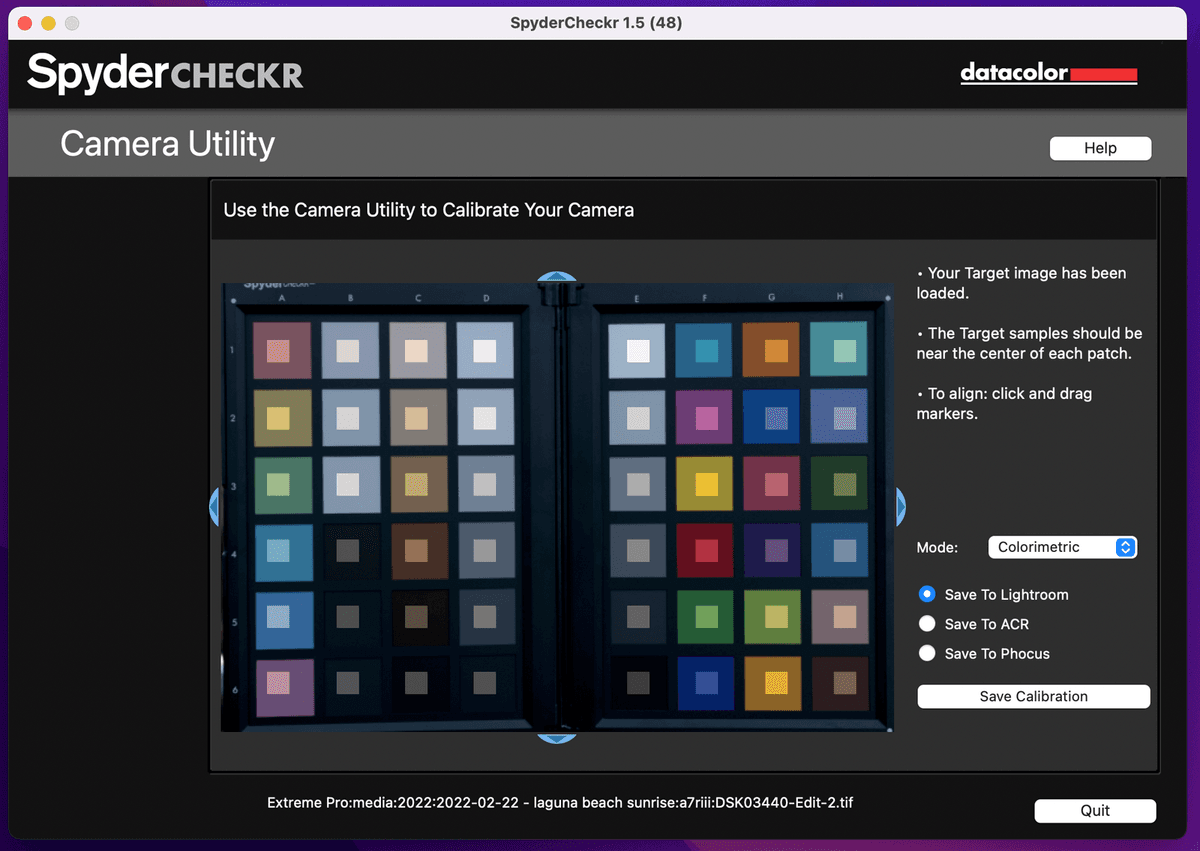This screenshot has width=1200, height=851.
Task: Select the left edge alignment marker
Action: pos(214,507)
